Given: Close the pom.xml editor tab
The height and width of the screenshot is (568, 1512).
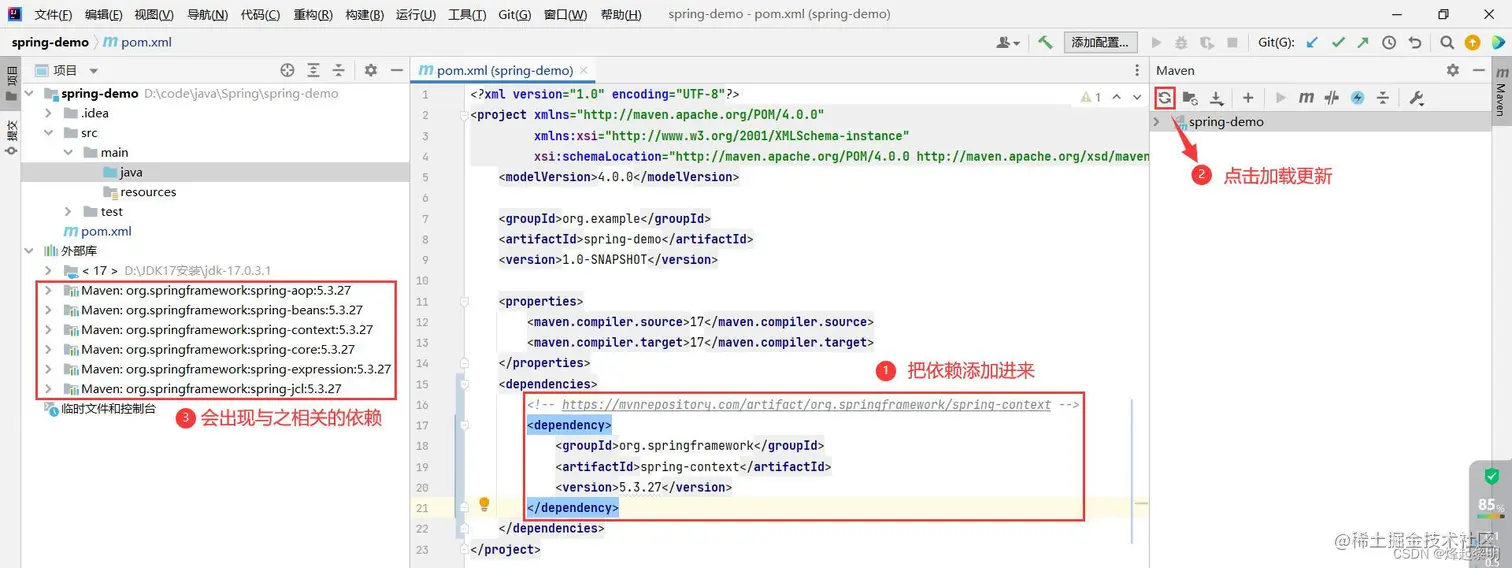Looking at the screenshot, I should point(585,70).
